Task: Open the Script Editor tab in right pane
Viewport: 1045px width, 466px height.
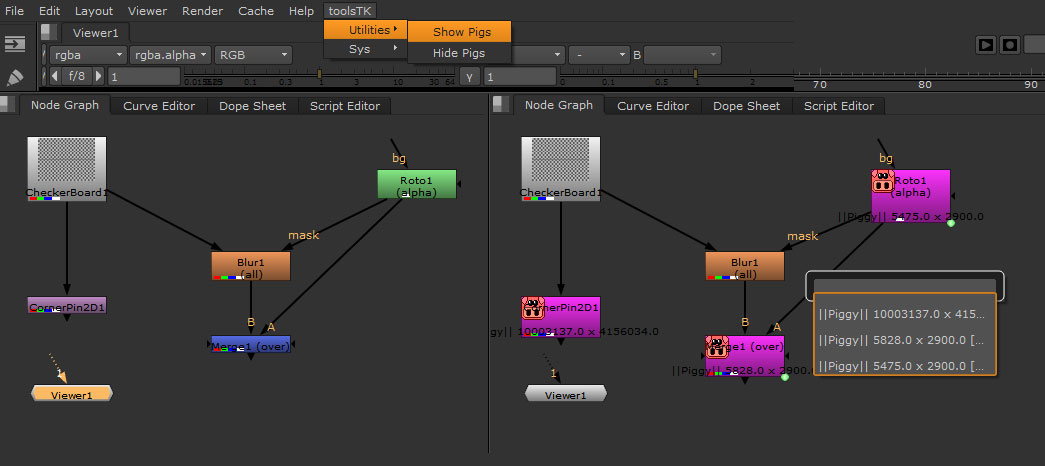Action: [x=839, y=106]
